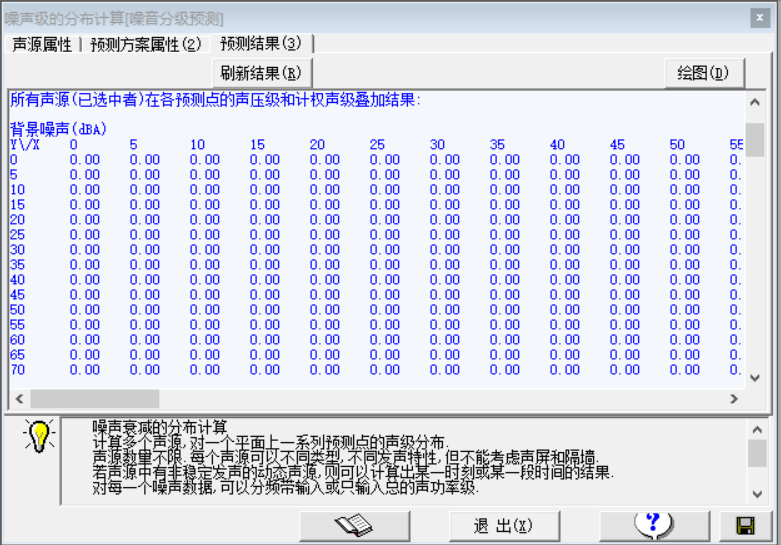Switch to the 声源属性 tab
781x545 pixels.
point(42,44)
